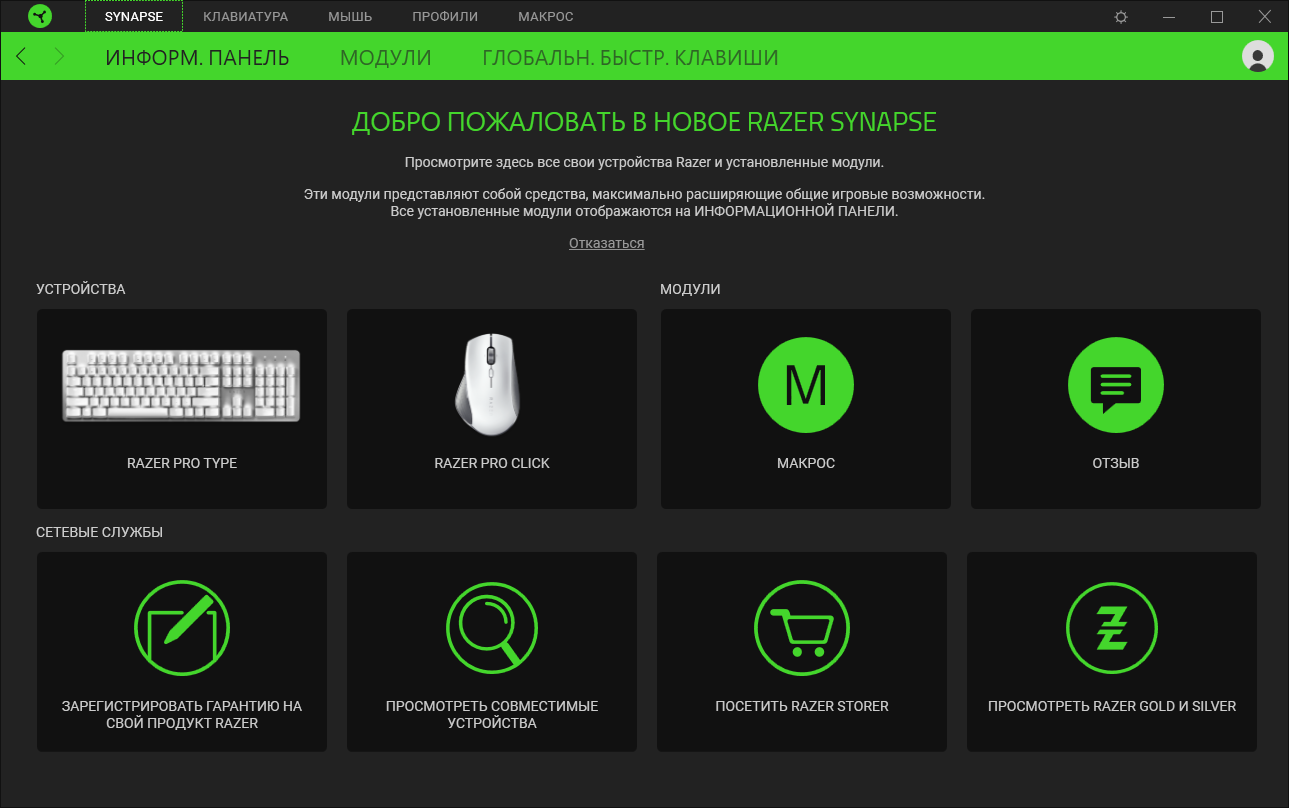1289x808 pixels.
Task: Switch to the МЫШЬ tab
Action: [x=350, y=17]
